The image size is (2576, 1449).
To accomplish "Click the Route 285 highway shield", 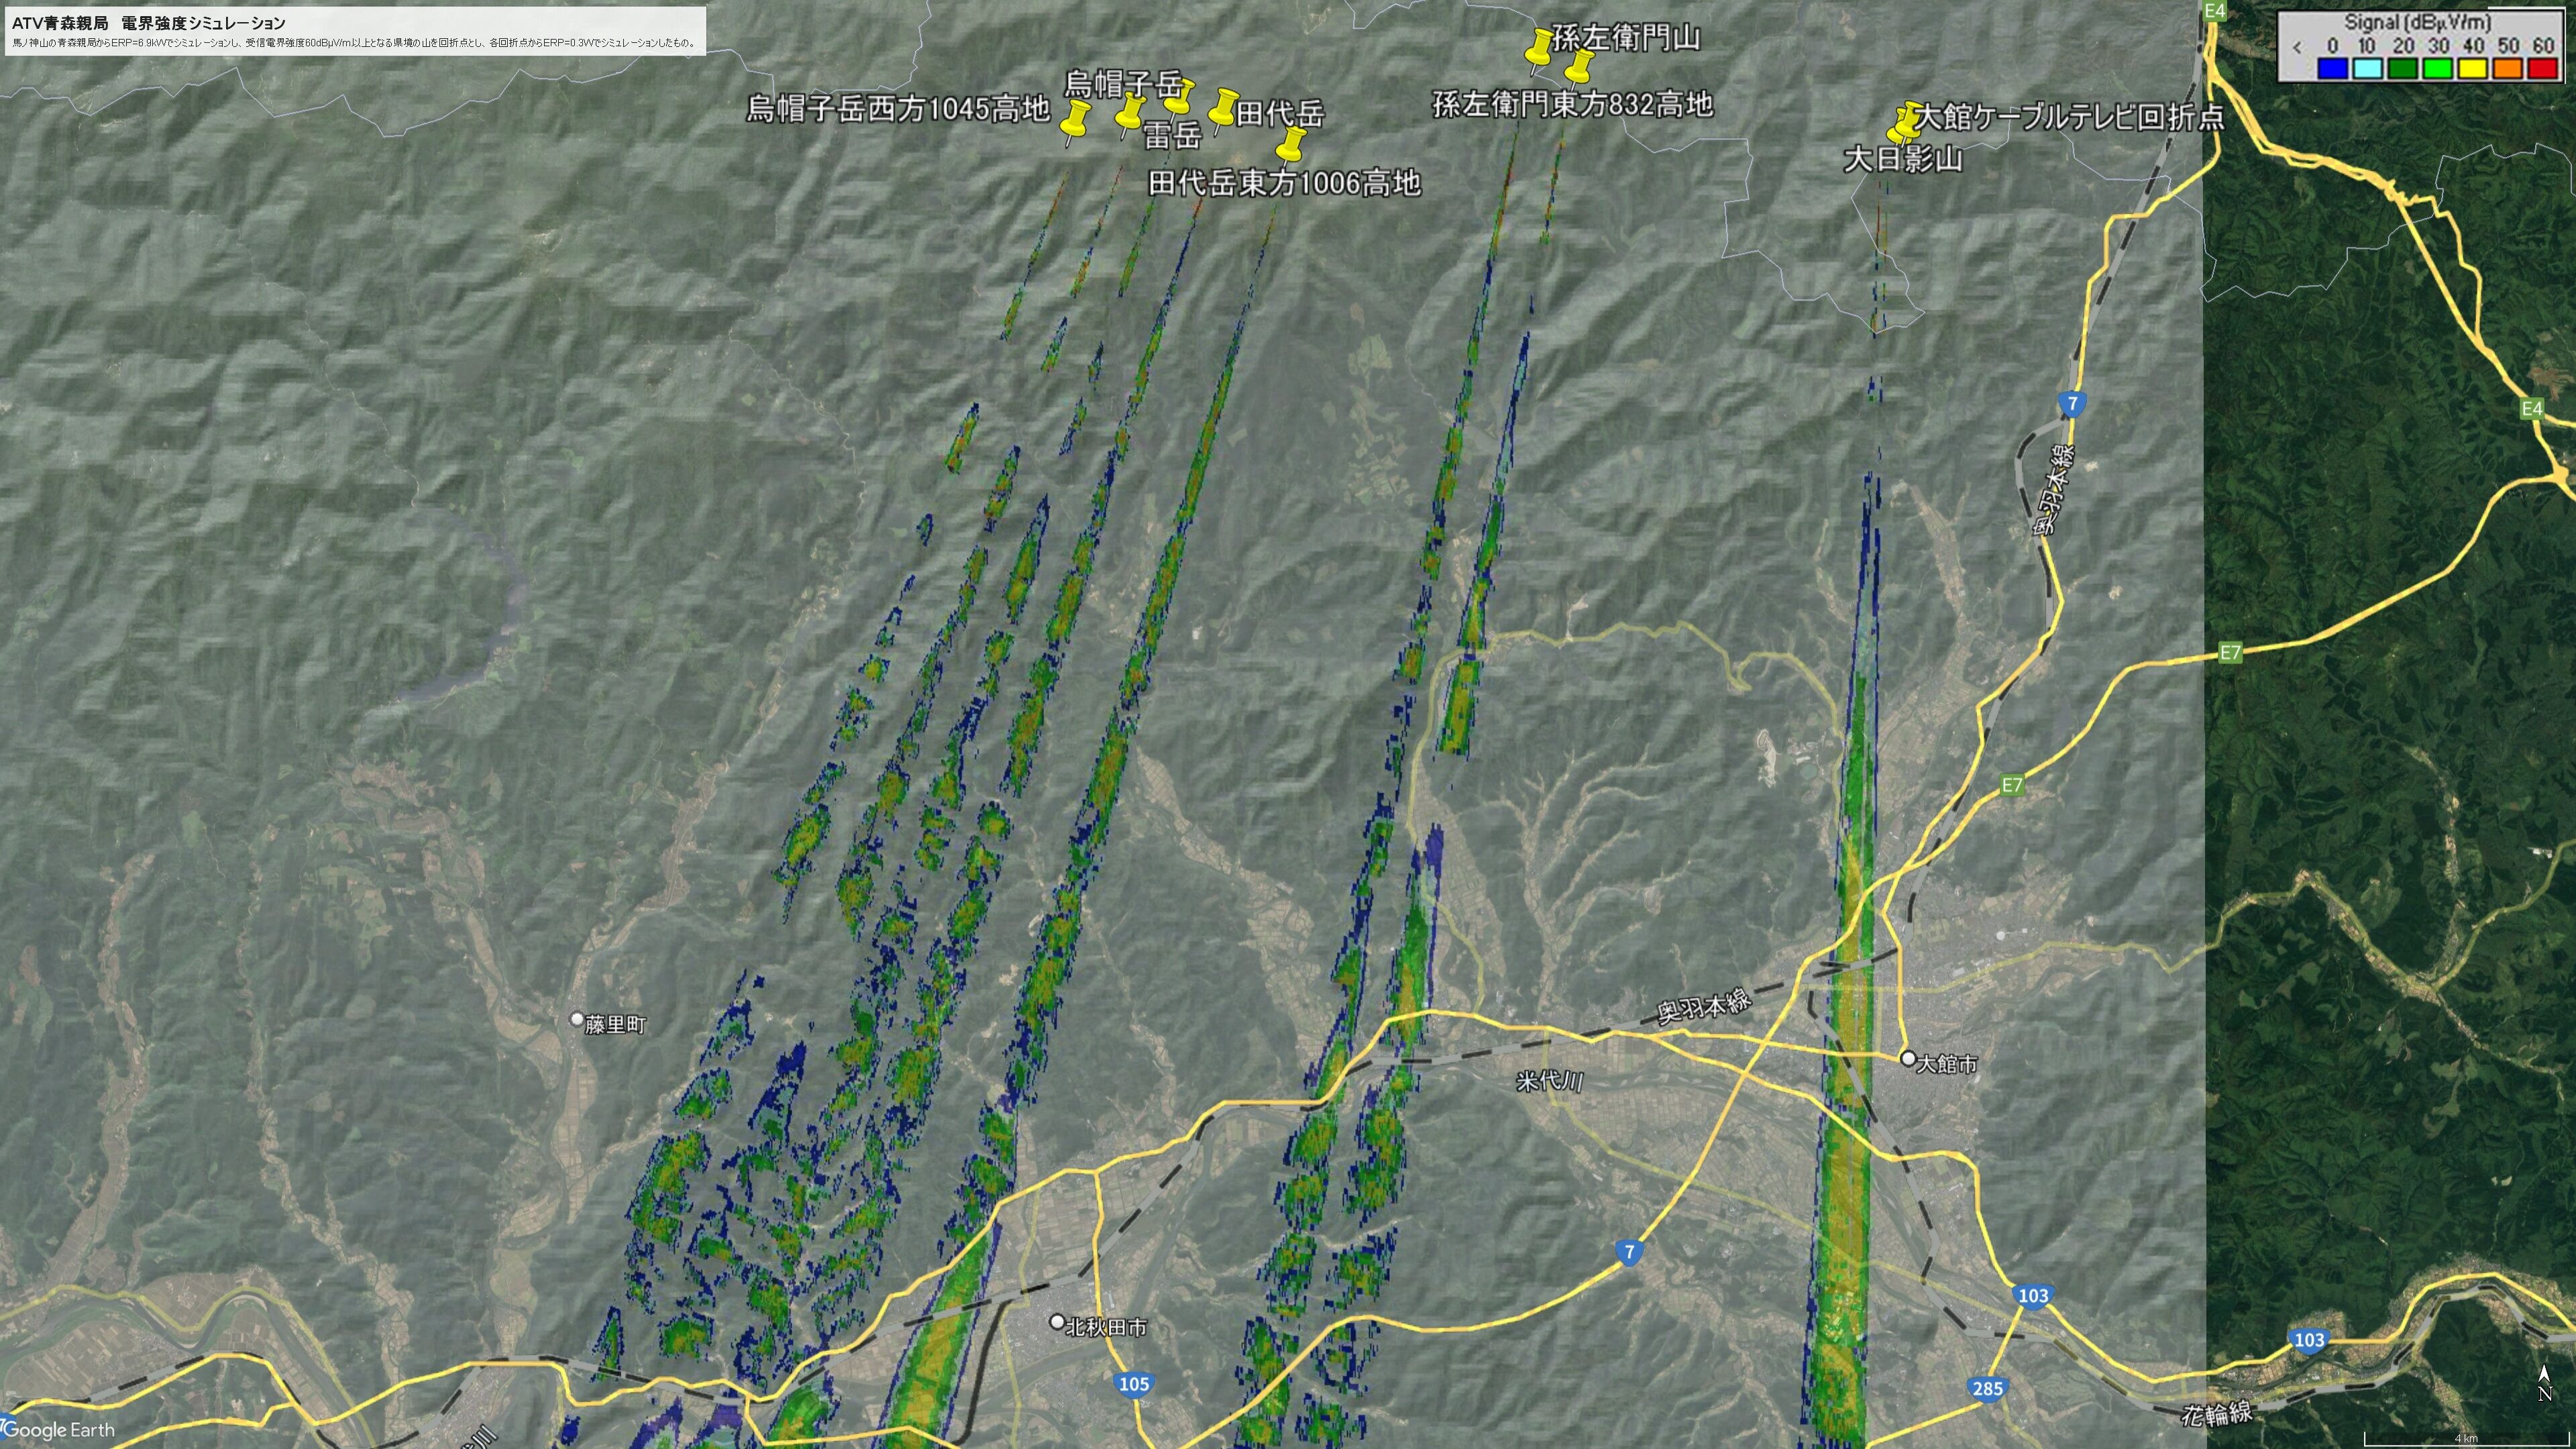I will (x=1987, y=1388).
